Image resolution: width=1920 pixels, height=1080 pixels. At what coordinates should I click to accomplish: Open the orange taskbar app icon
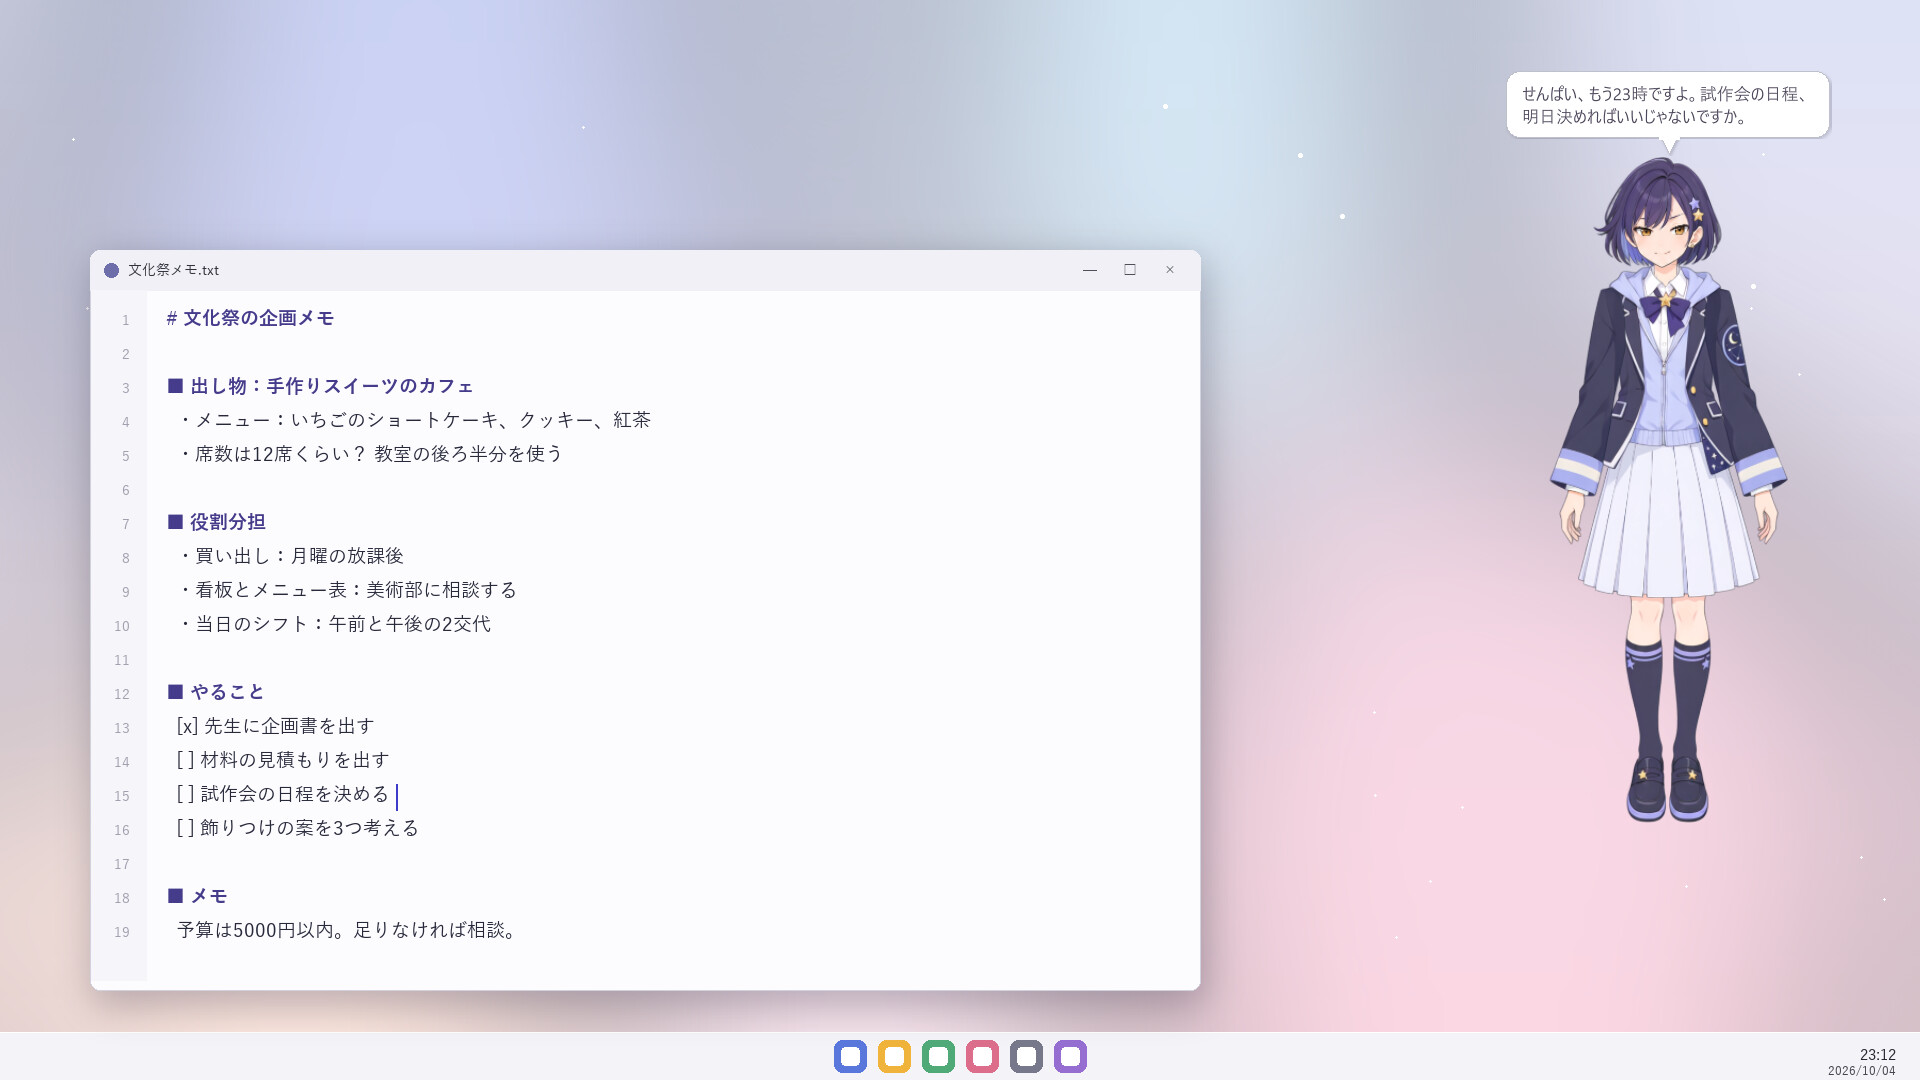click(894, 1056)
